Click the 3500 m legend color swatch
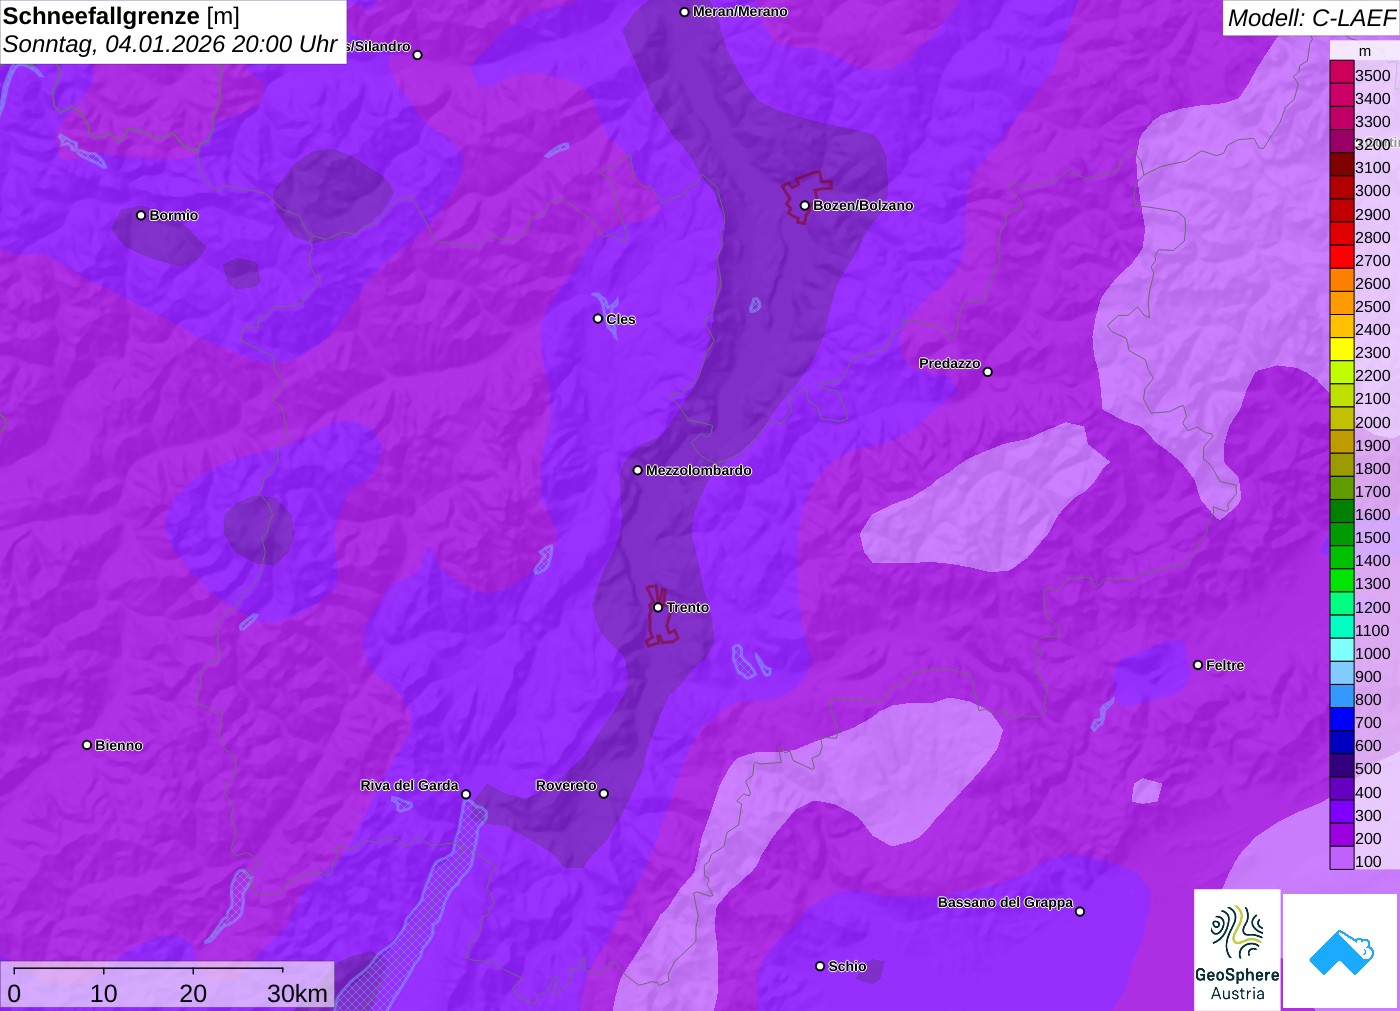This screenshot has width=1400, height=1011. point(1341,72)
